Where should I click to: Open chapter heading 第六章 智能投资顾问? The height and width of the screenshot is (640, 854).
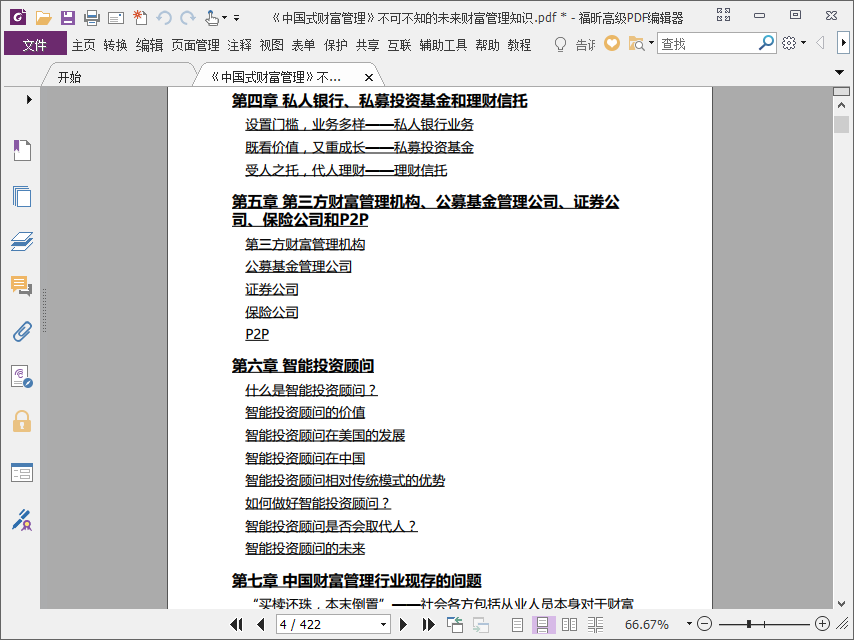tap(303, 365)
